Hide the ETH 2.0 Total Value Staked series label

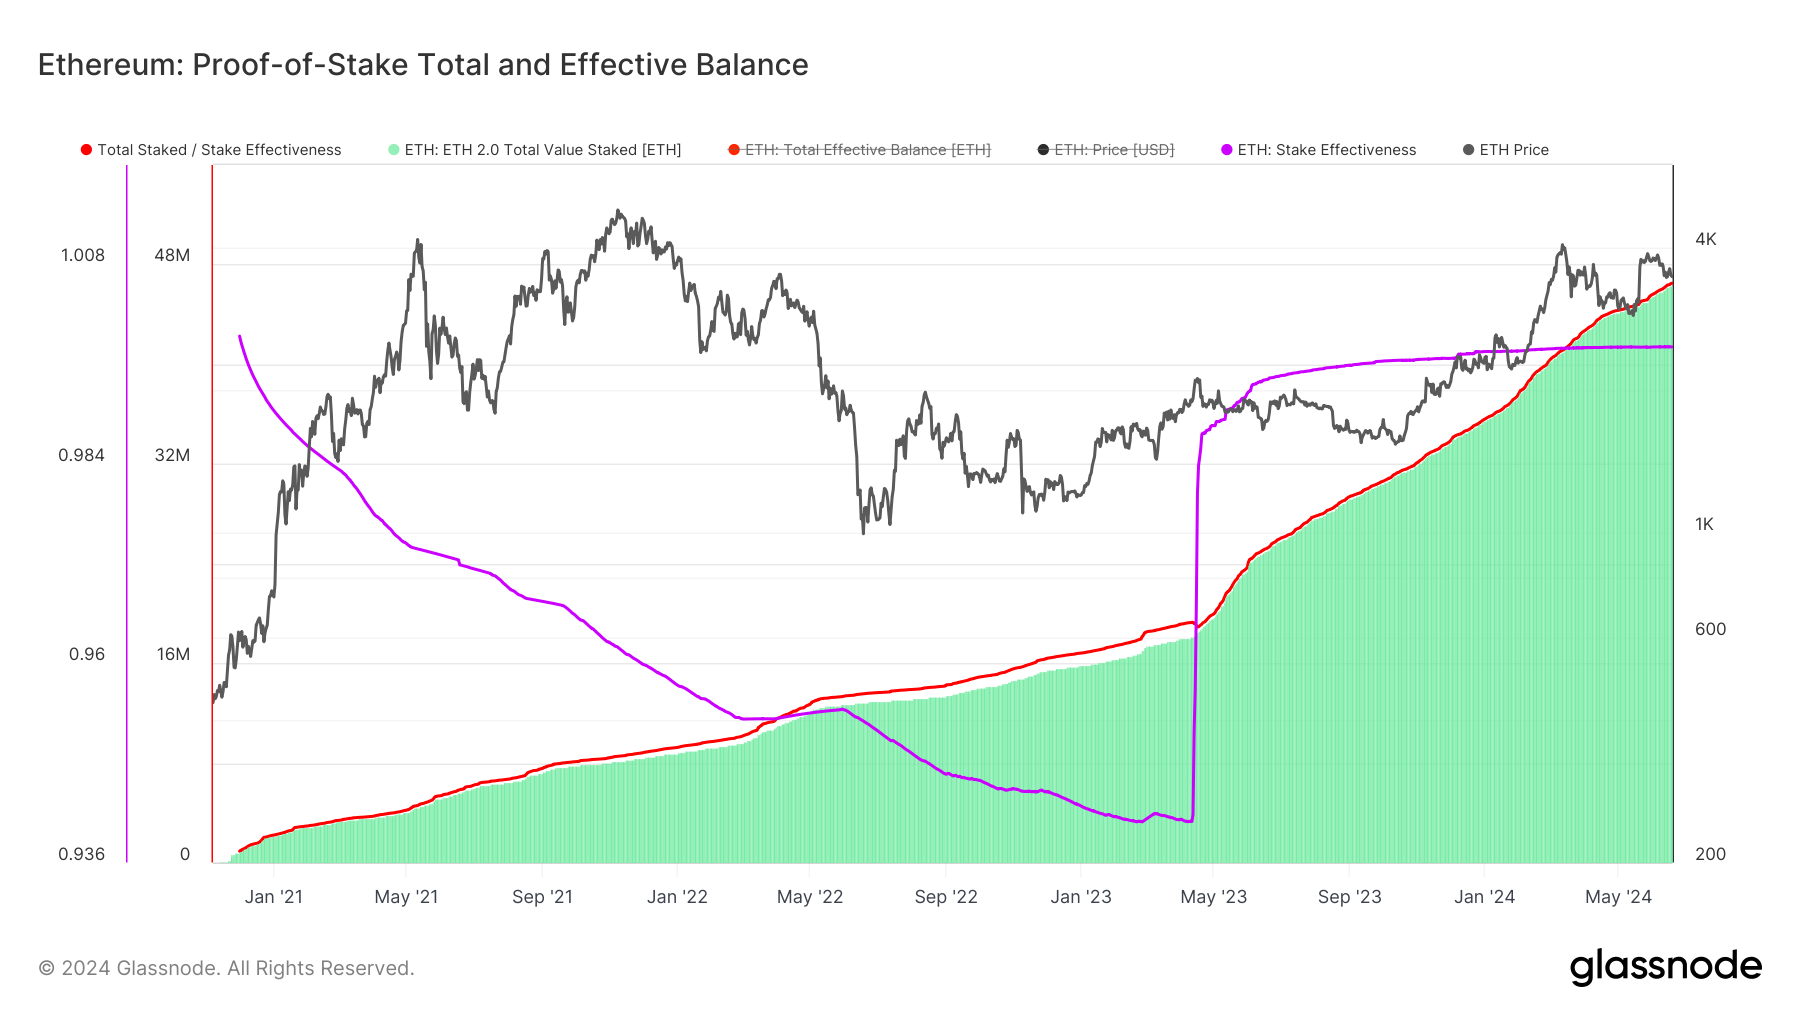click(x=543, y=150)
